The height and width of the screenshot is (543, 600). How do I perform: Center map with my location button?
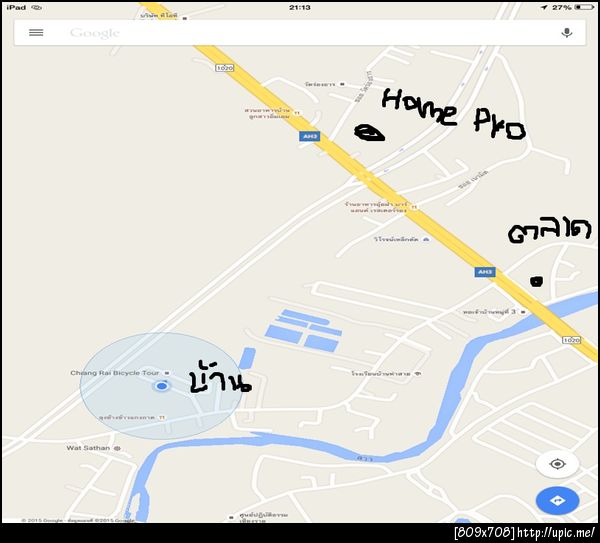[558, 464]
